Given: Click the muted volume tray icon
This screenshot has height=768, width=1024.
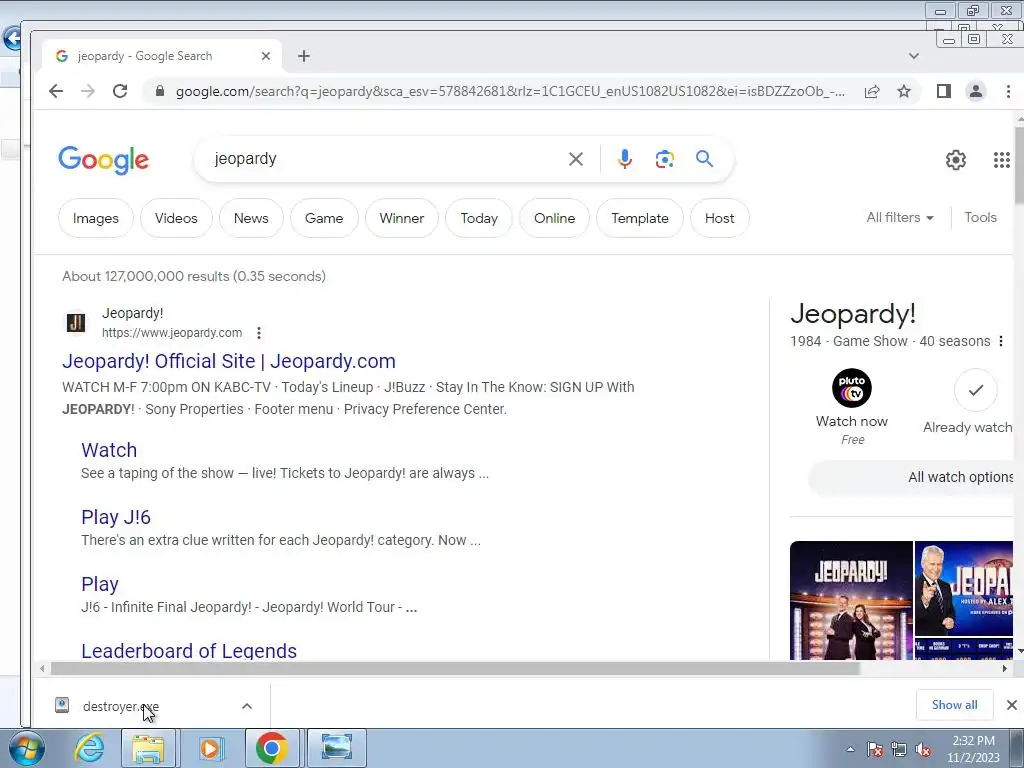Looking at the screenshot, I should point(923,750).
